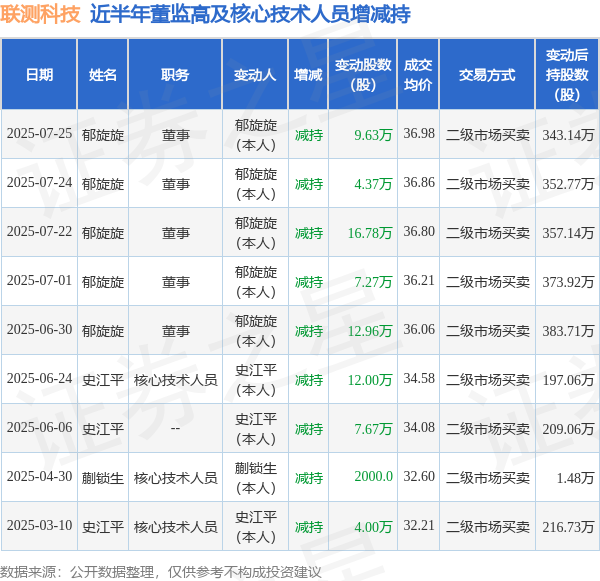Click the holdings value 1.48万
This screenshot has height=581, width=600.
(x=575, y=478)
